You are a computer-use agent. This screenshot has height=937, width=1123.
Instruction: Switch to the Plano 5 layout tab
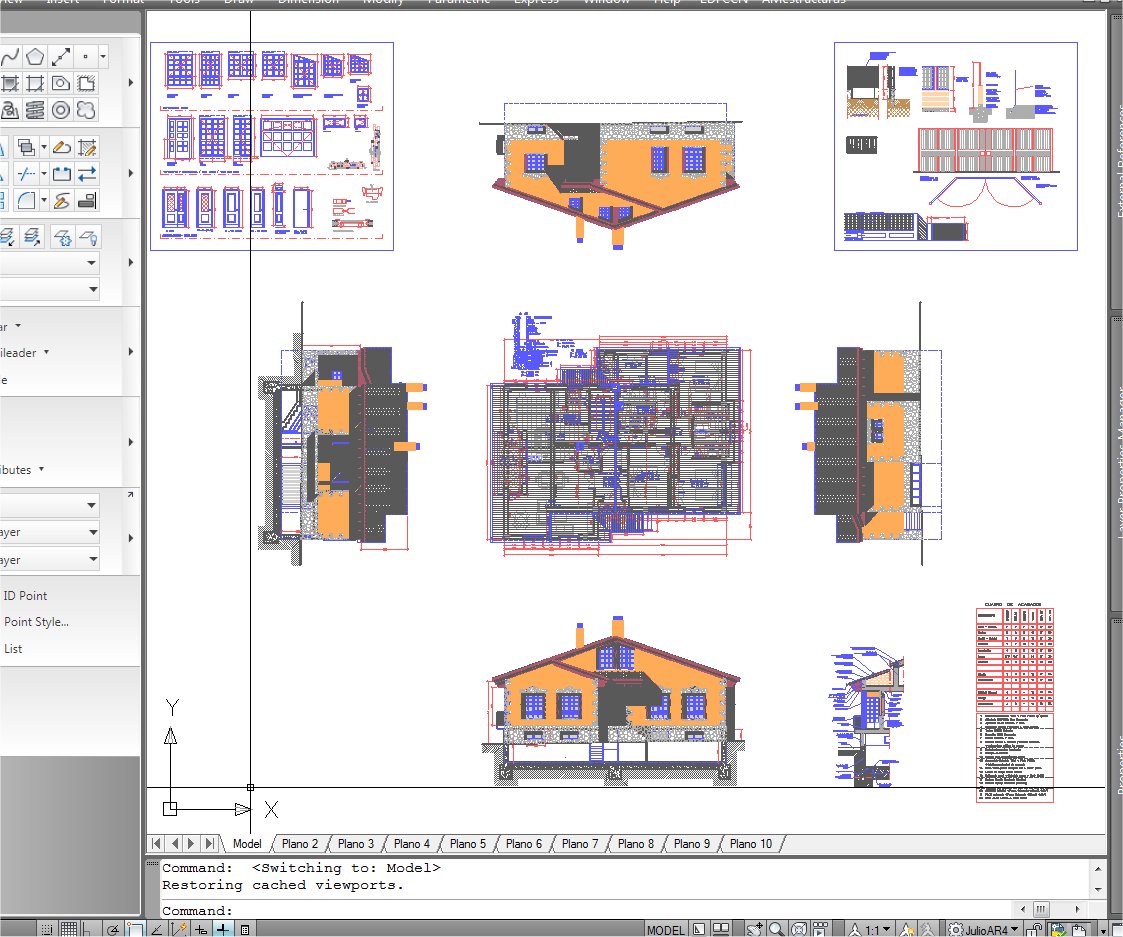[x=468, y=844]
